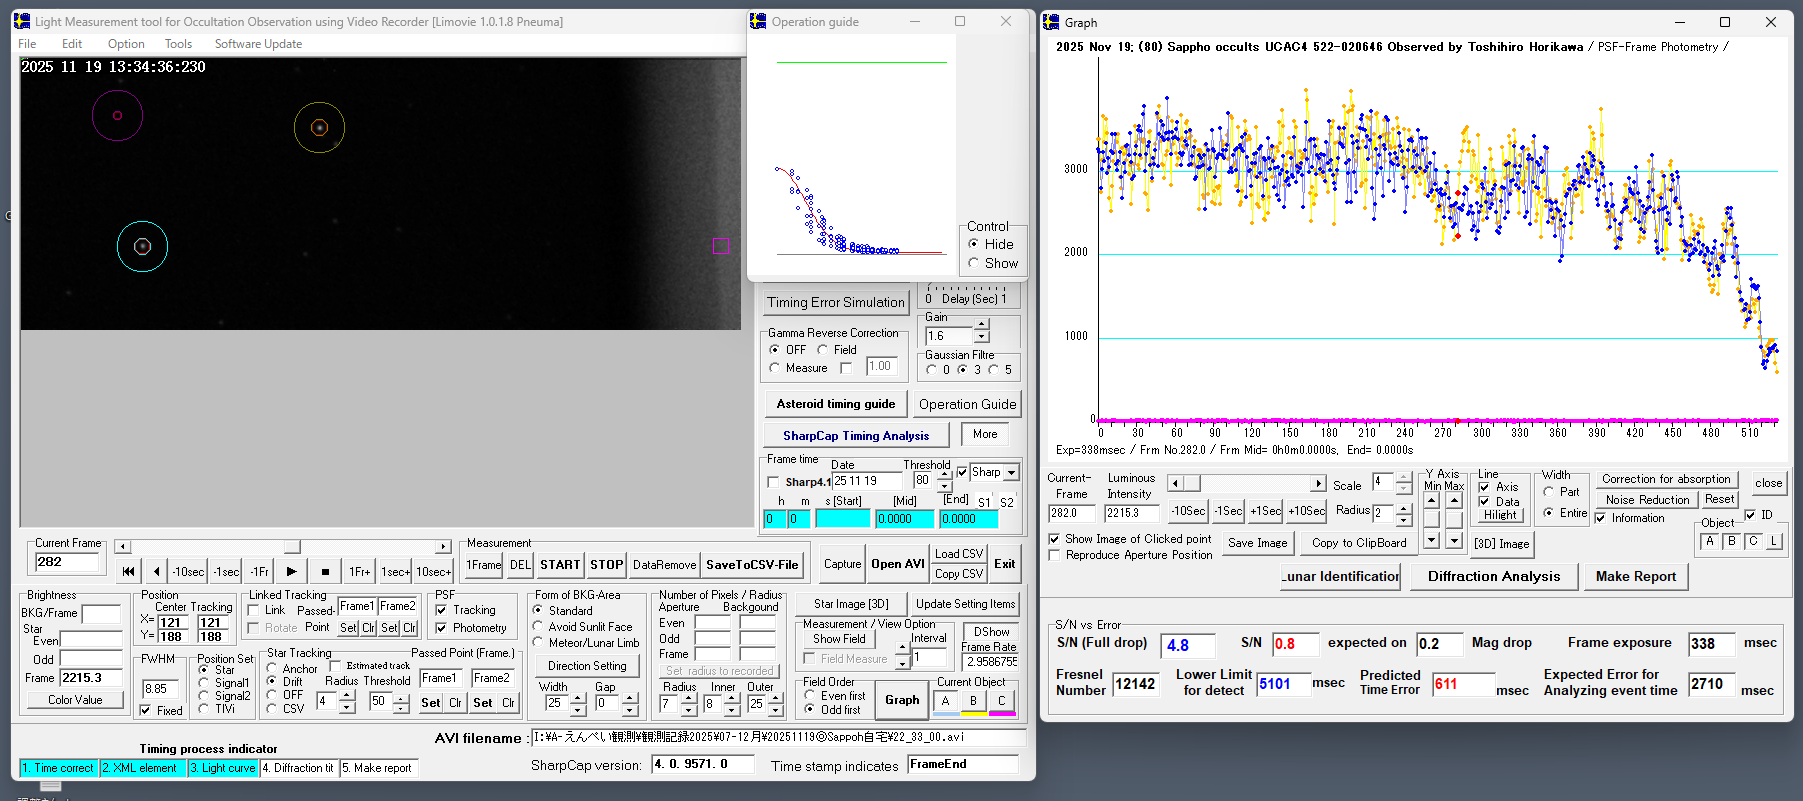Select the Show radio button in Control
1803x801 pixels.
[x=974, y=263]
